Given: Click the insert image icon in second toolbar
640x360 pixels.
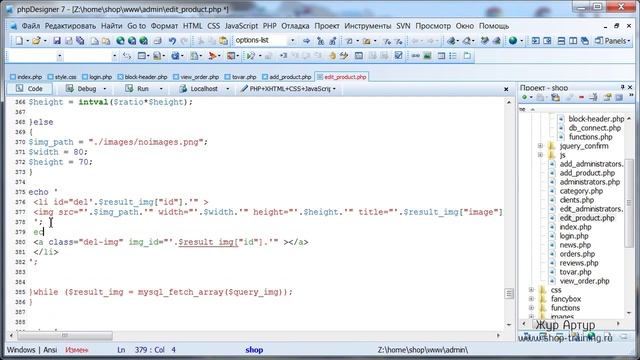Looking at the screenshot, I should [x=427, y=56].
